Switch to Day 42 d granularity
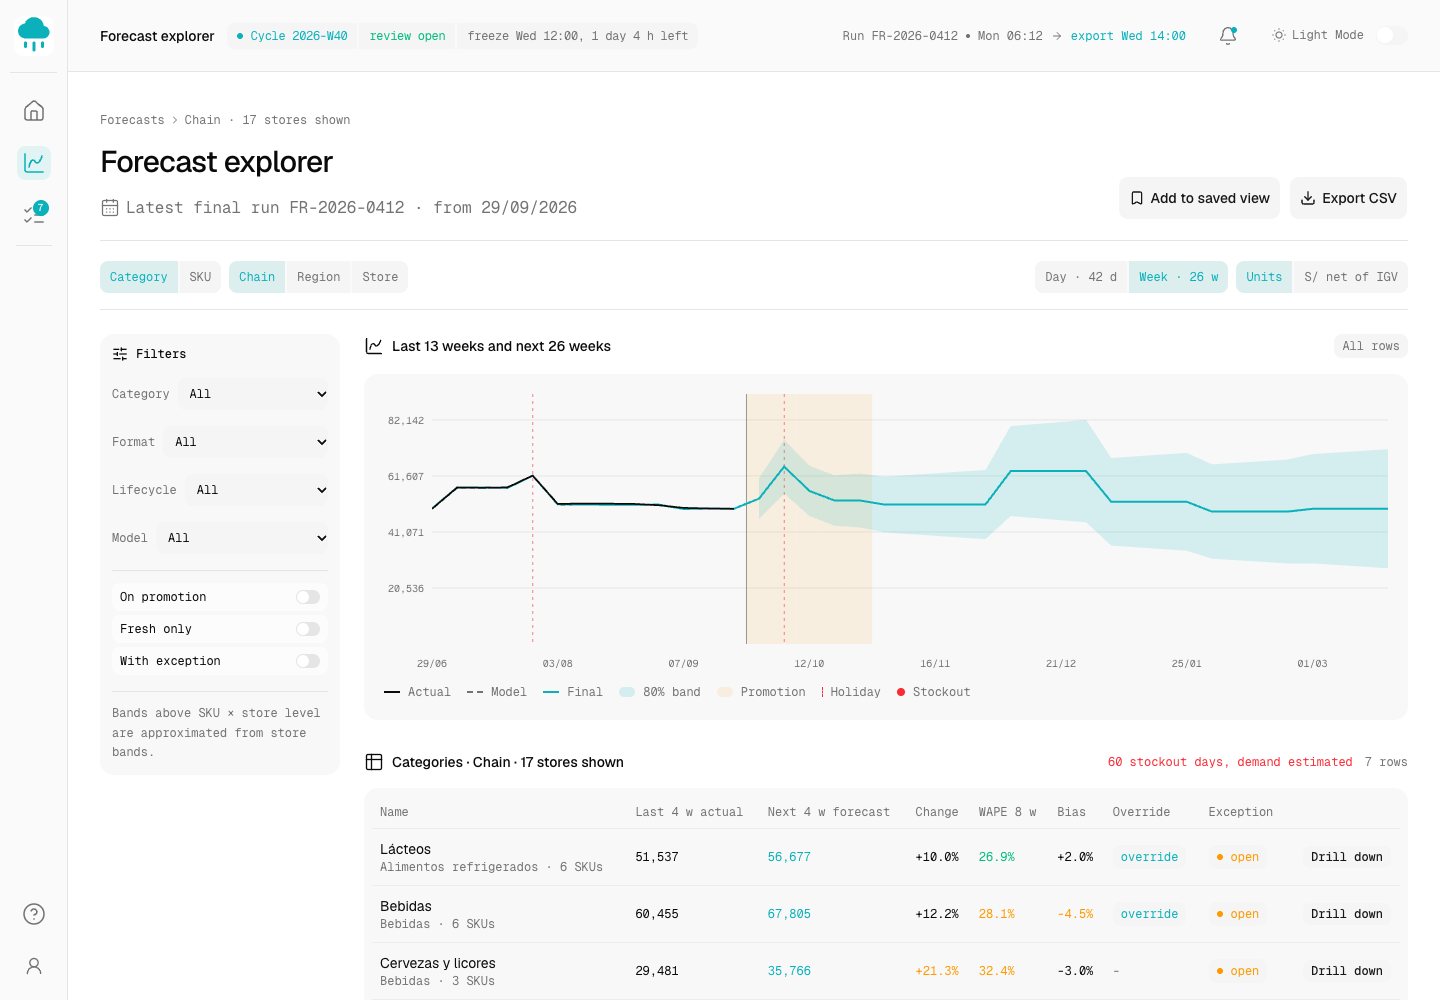 click(x=1081, y=277)
